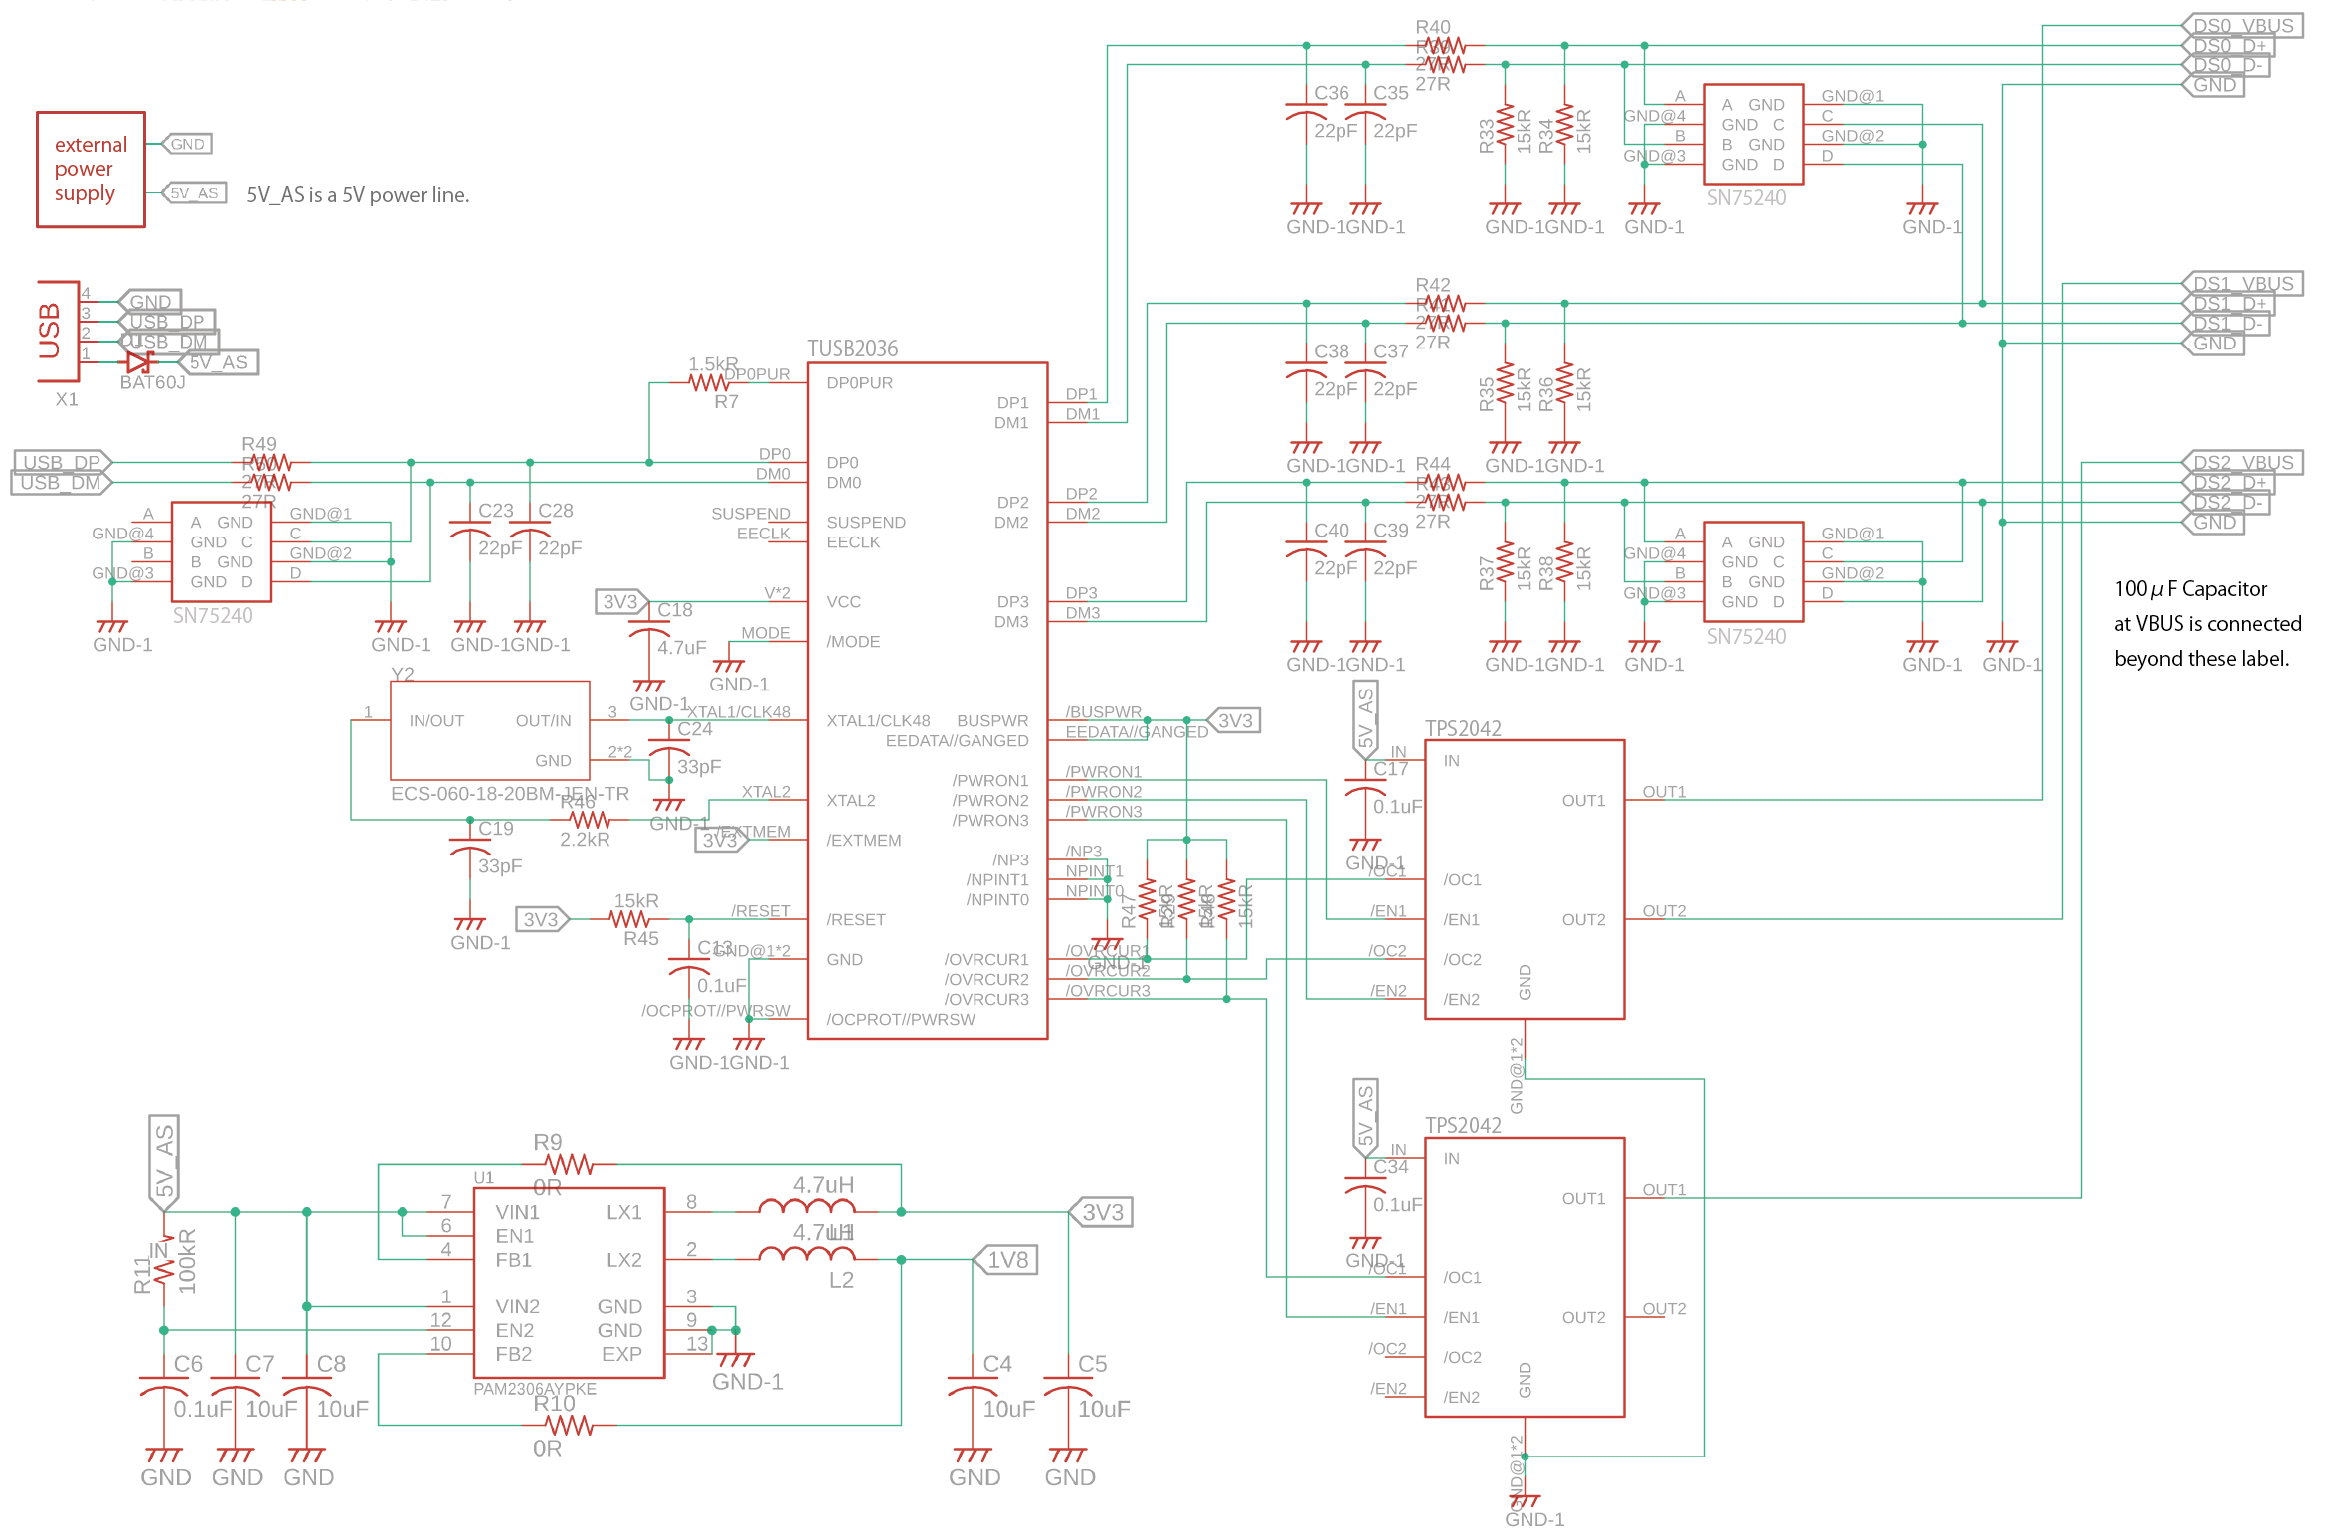Click the R10 0R resistor
The image size is (2332, 1540).
click(x=570, y=1426)
